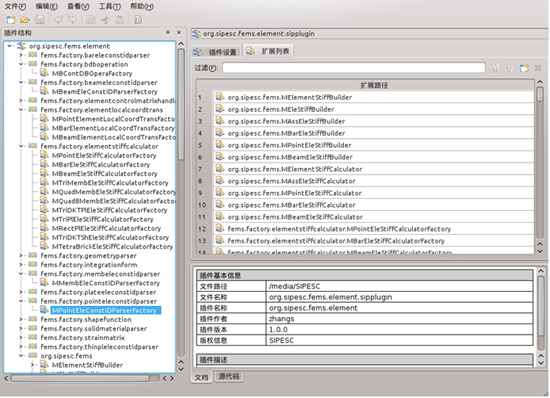550x398 pixels.
Task: Click the document icon at toolbar end
Action: click(138, 20)
